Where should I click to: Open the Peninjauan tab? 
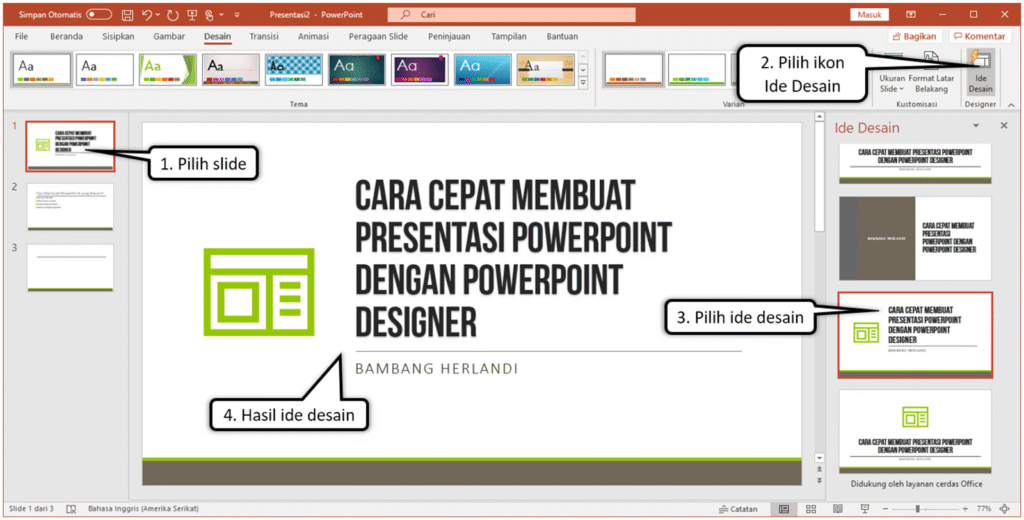coord(451,37)
